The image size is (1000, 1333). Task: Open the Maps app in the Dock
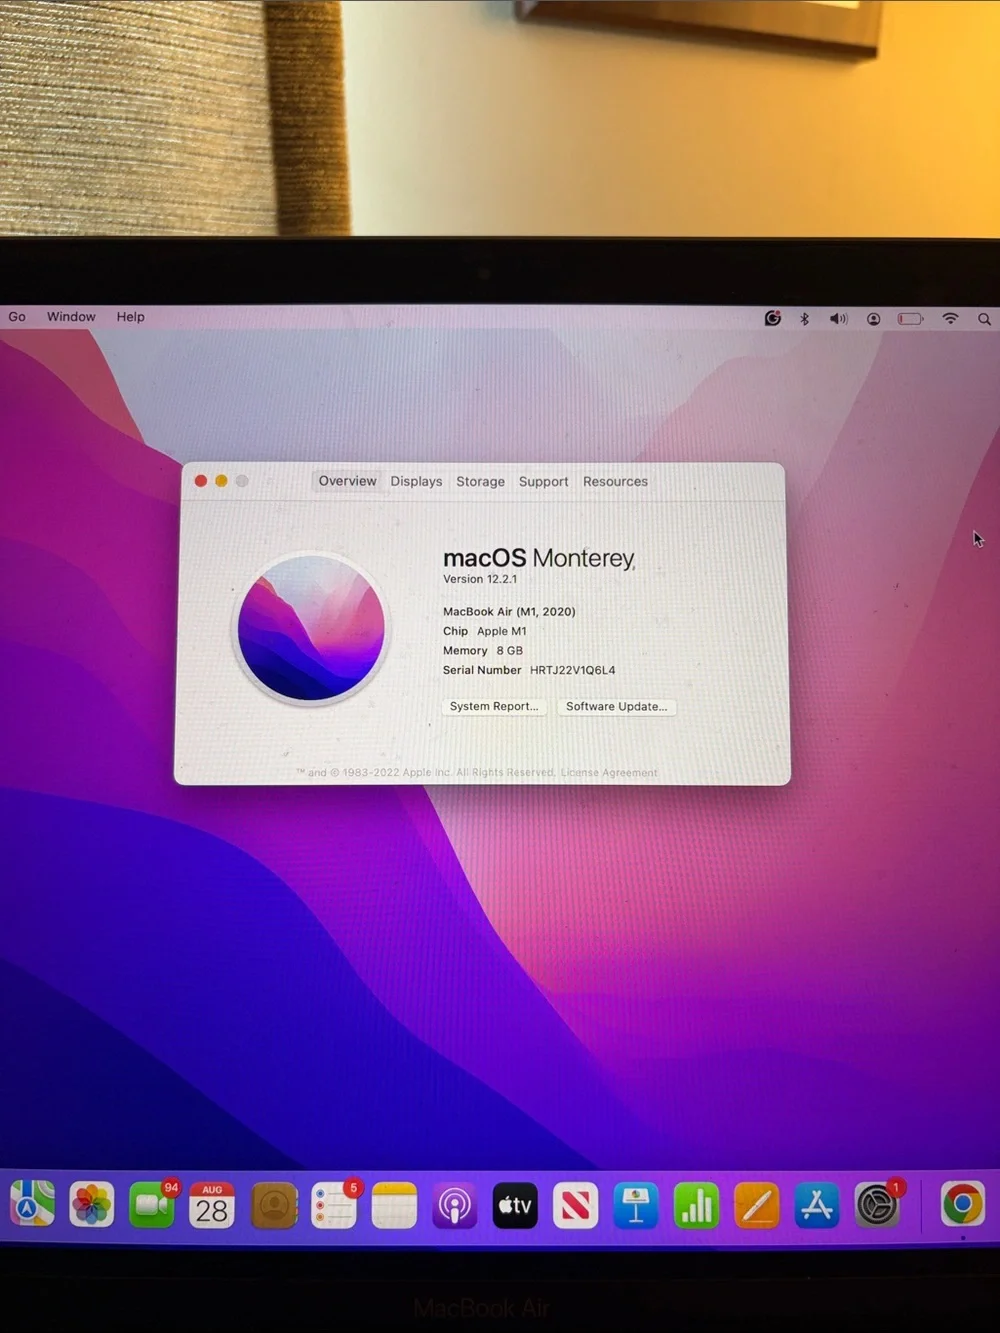(x=32, y=1204)
